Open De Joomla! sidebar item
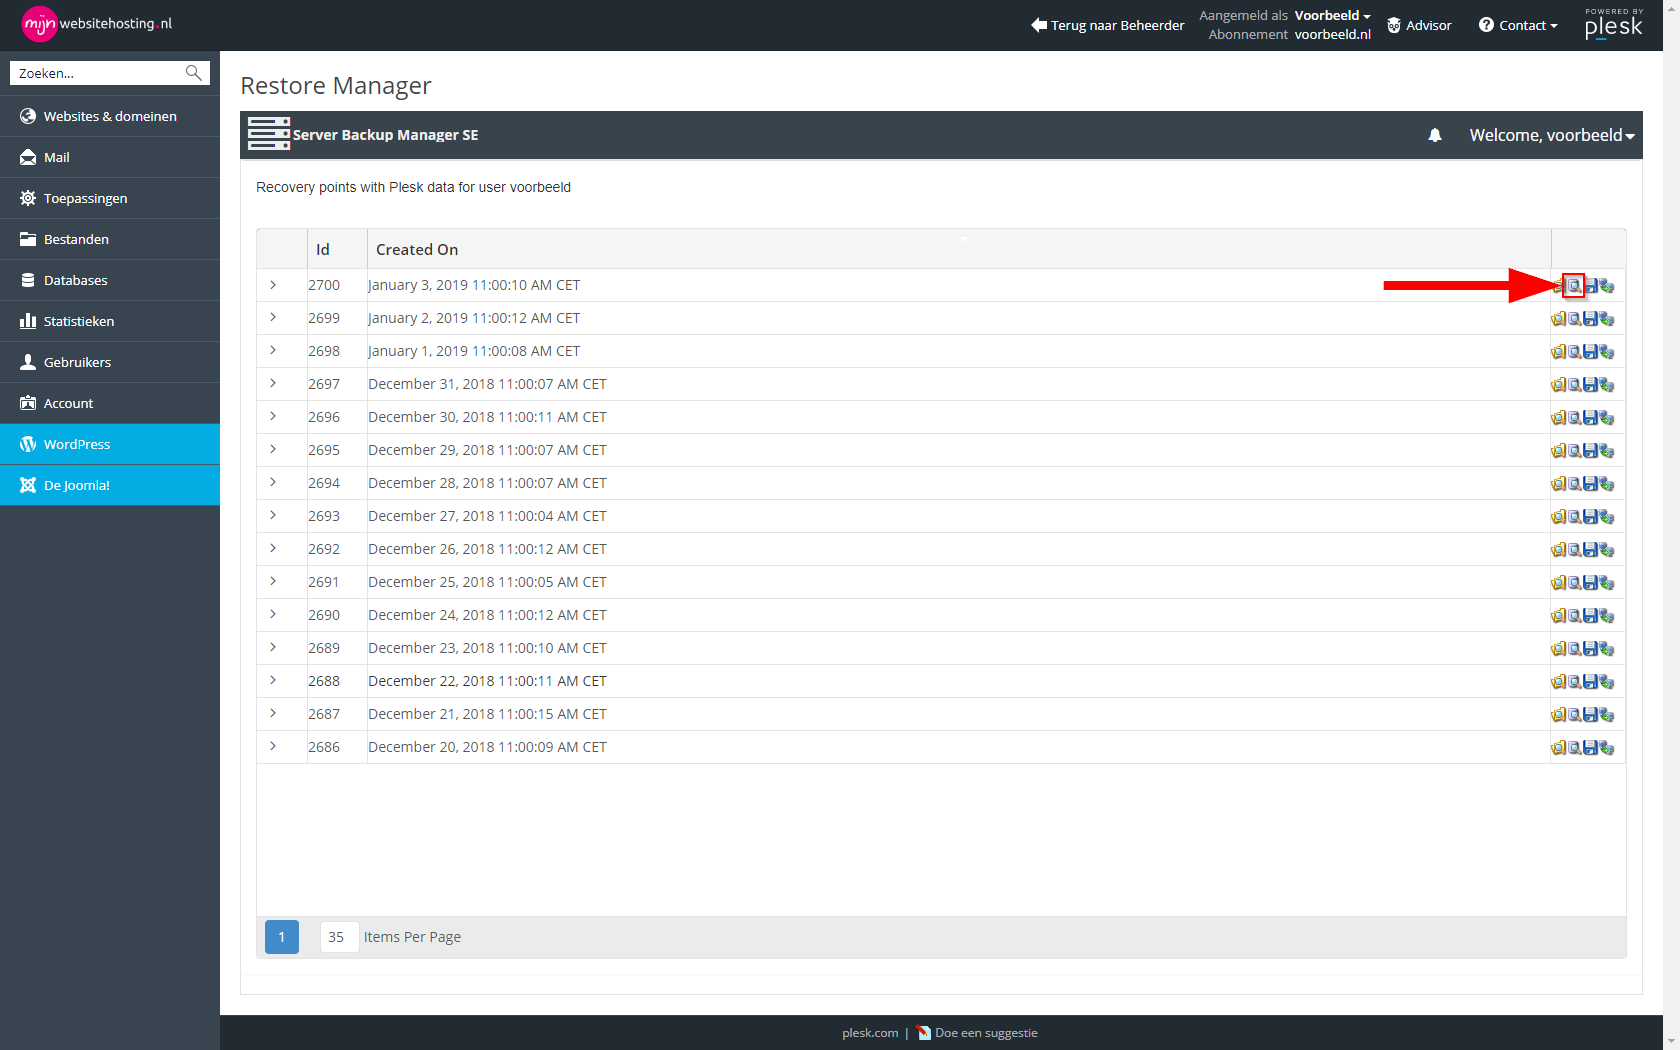The height and width of the screenshot is (1050, 1680). tap(110, 485)
